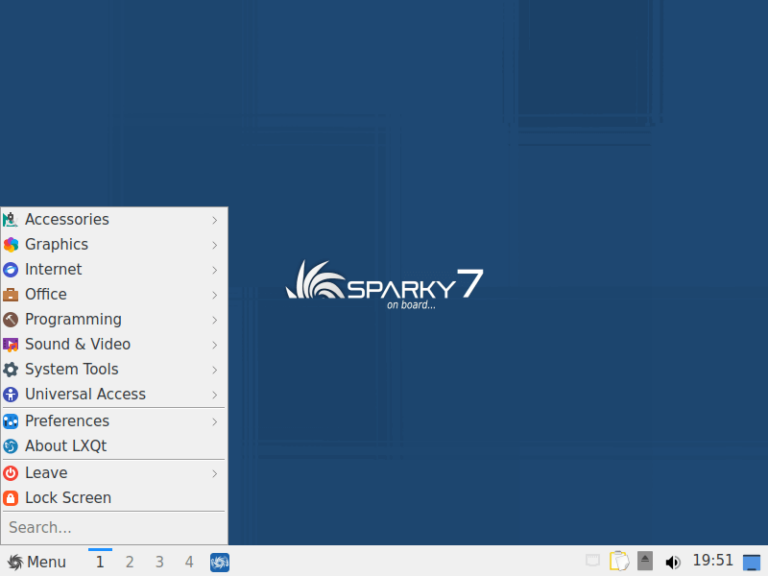Click the Programming hammer icon
The width and height of the screenshot is (768, 576).
pyautogui.click(x=11, y=319)
